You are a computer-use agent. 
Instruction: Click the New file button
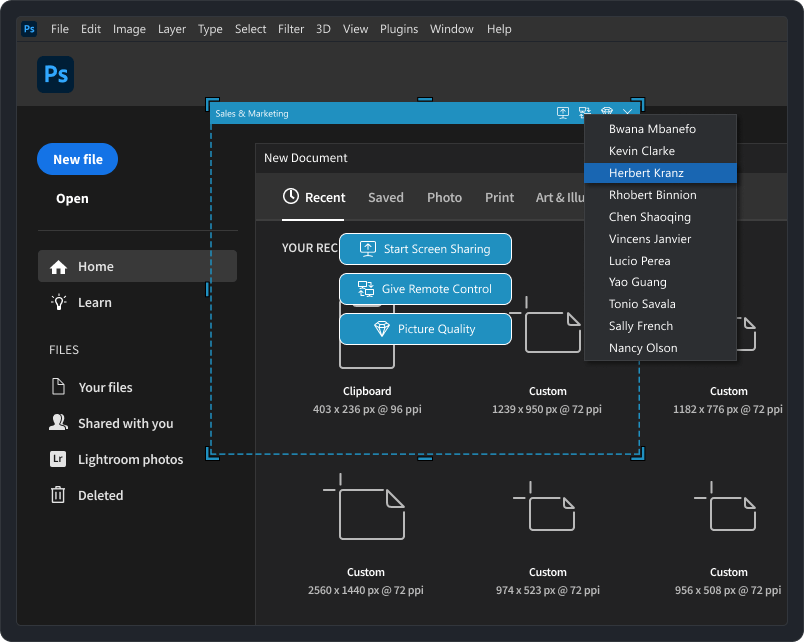77,159
